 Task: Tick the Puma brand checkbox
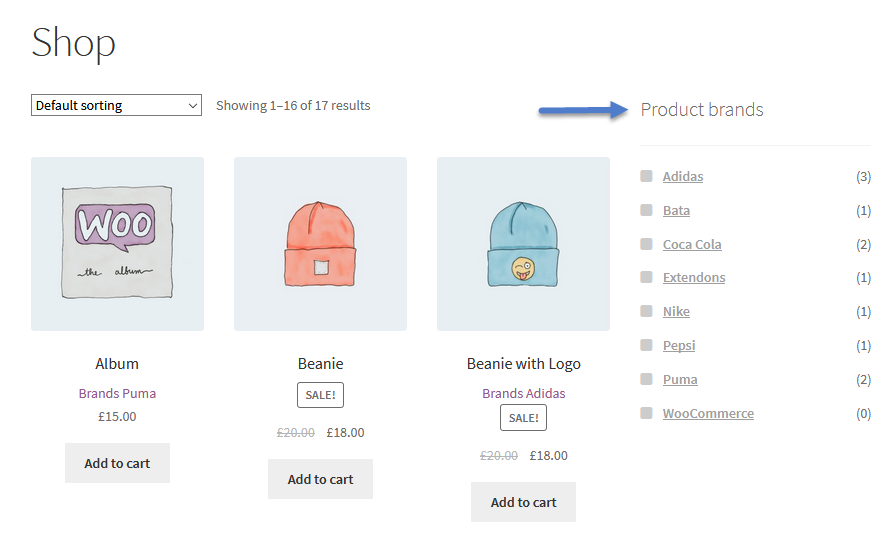[646, 379]
